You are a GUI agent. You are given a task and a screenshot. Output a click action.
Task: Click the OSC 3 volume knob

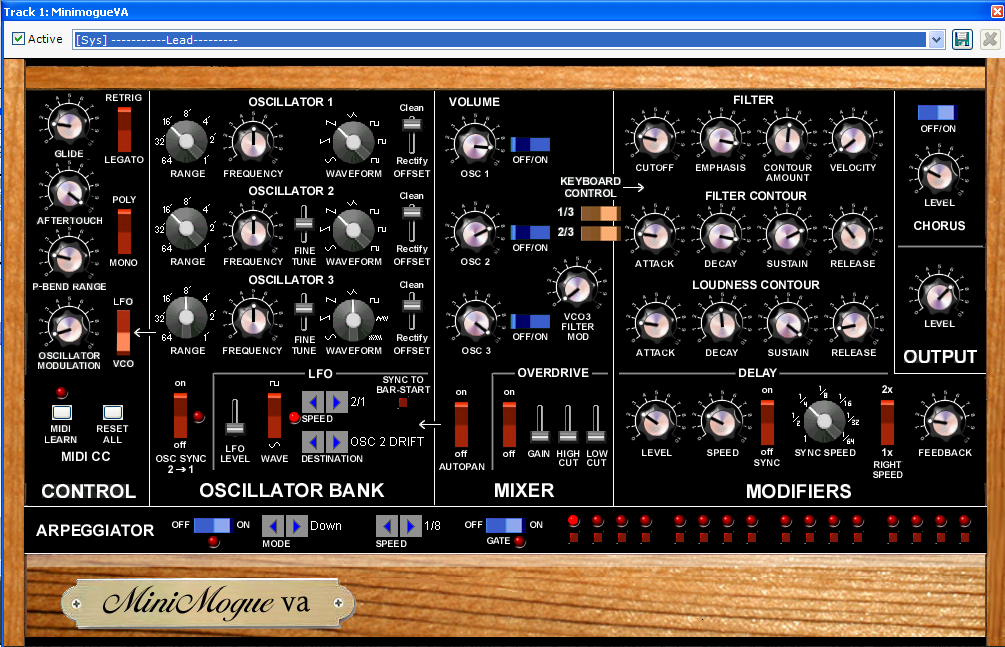click(x=475, y=321)
